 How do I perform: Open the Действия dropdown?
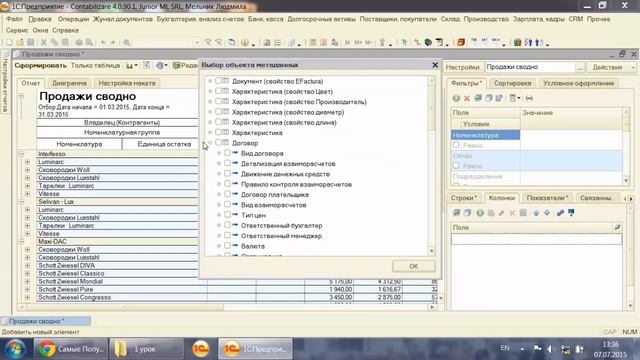pos(611,67)
